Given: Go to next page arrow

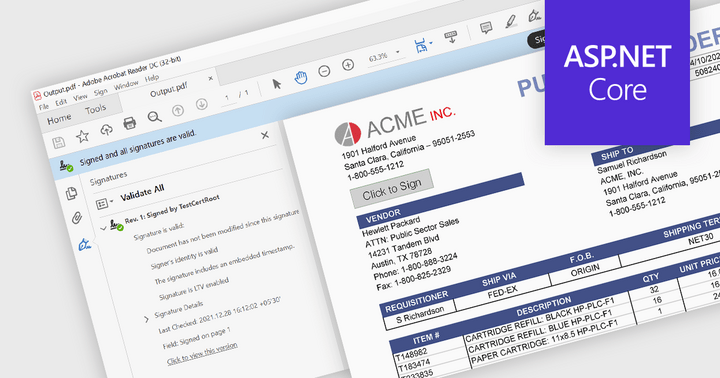Looking at the screenshot, I should (202, 104).
